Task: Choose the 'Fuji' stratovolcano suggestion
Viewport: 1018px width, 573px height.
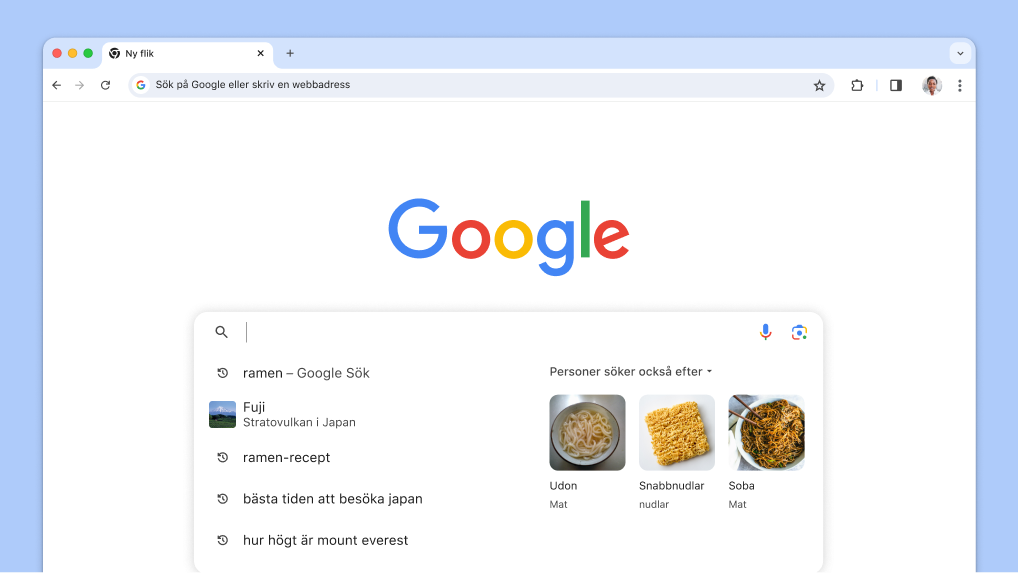Action: click(298, 414)
